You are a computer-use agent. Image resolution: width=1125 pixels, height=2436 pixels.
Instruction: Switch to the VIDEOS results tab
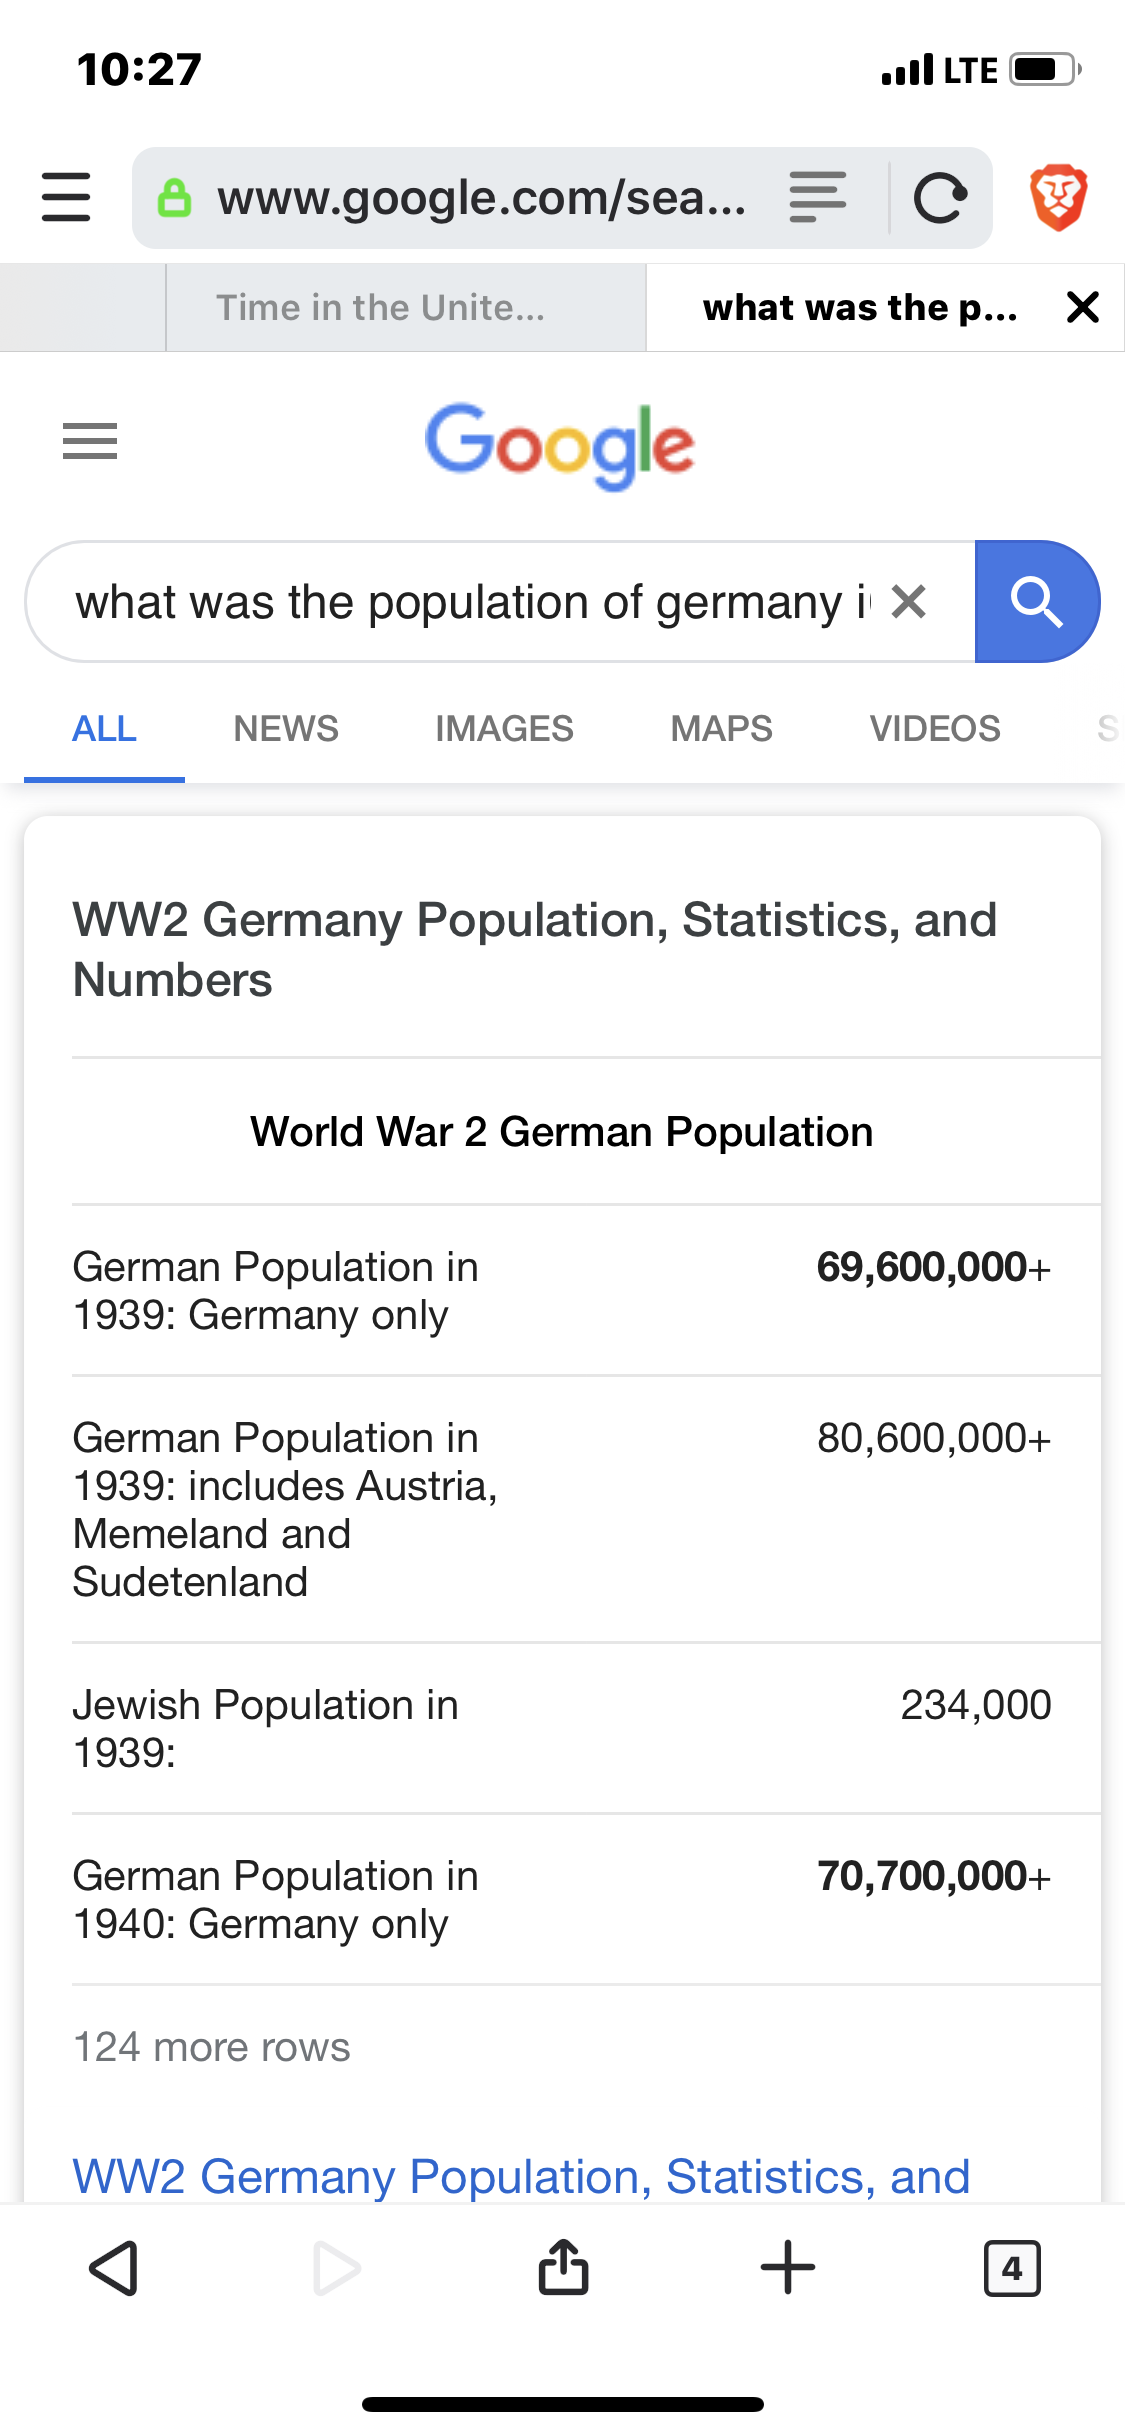point(935,729)
